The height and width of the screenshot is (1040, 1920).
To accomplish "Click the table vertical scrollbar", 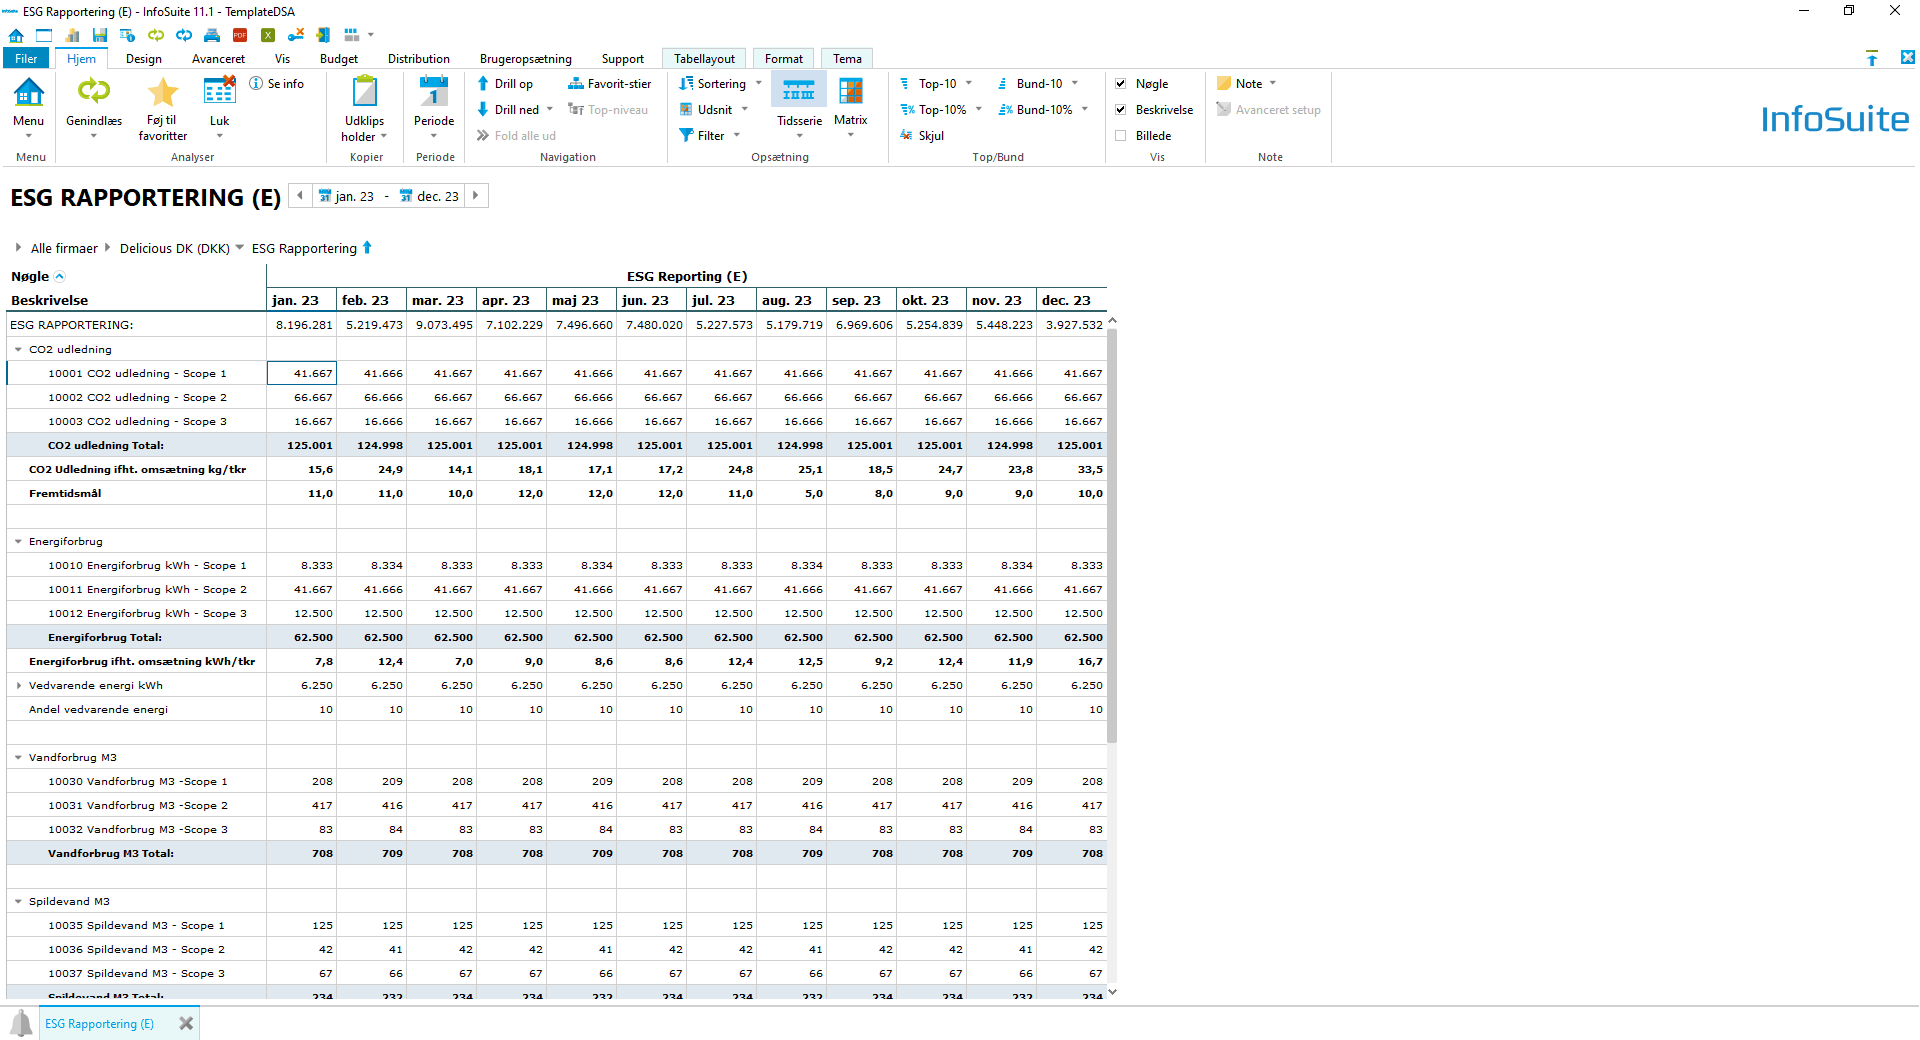I will coord(1112,536).
